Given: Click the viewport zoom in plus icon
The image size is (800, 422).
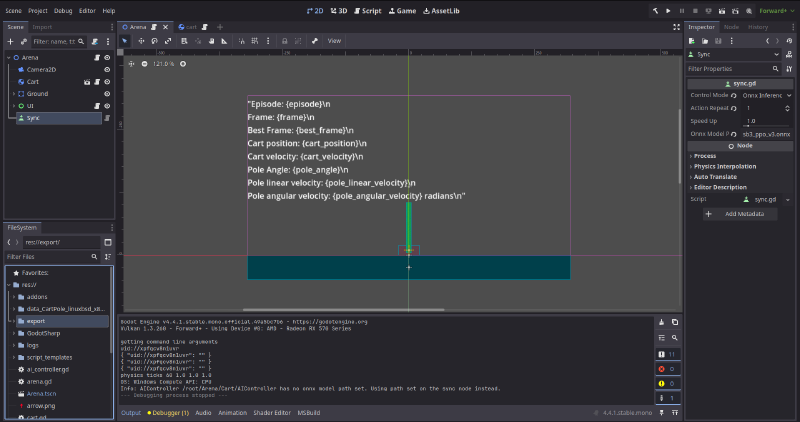Looking at the screenshot, I should 183,64.
